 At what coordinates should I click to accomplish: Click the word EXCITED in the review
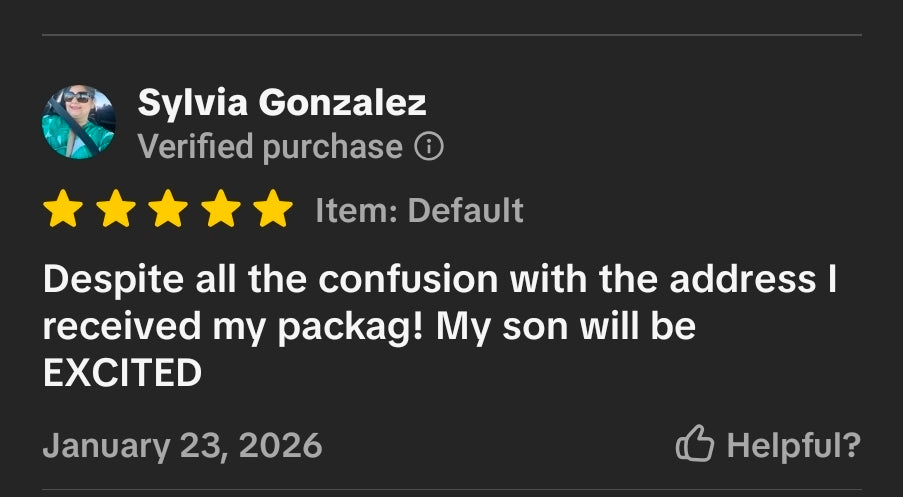123,373
